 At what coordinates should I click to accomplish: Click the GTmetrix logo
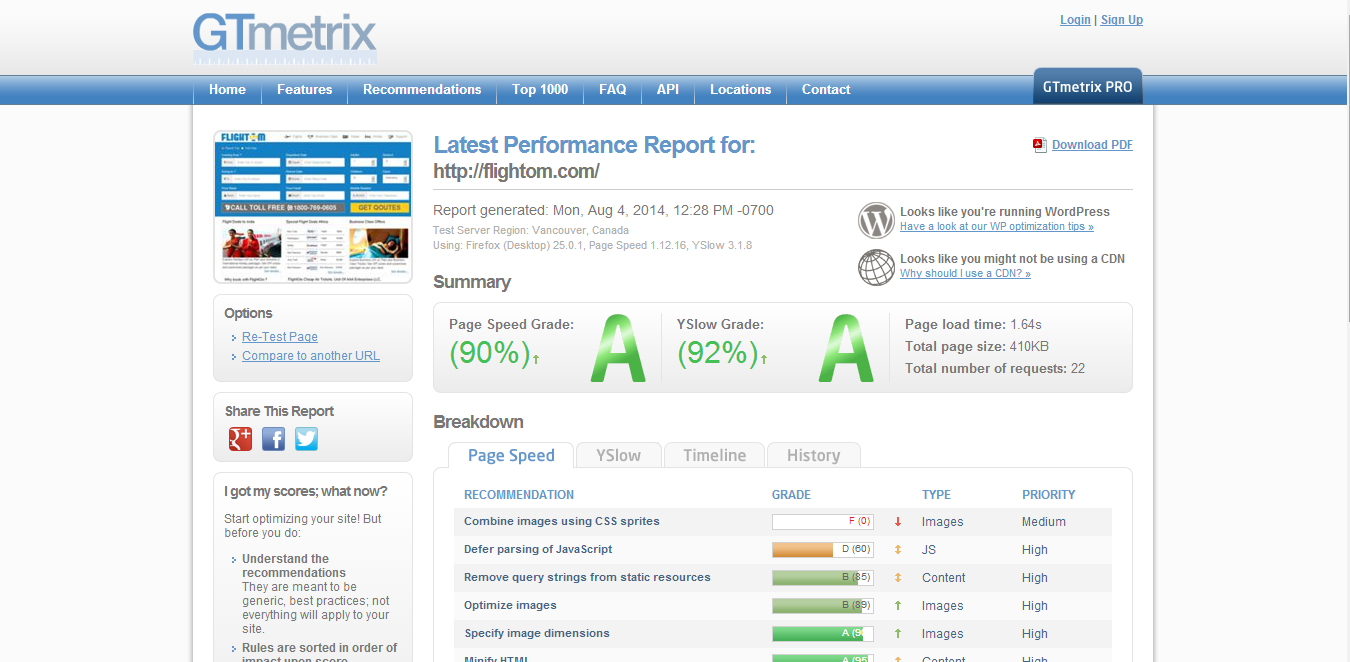pos(285,38)
